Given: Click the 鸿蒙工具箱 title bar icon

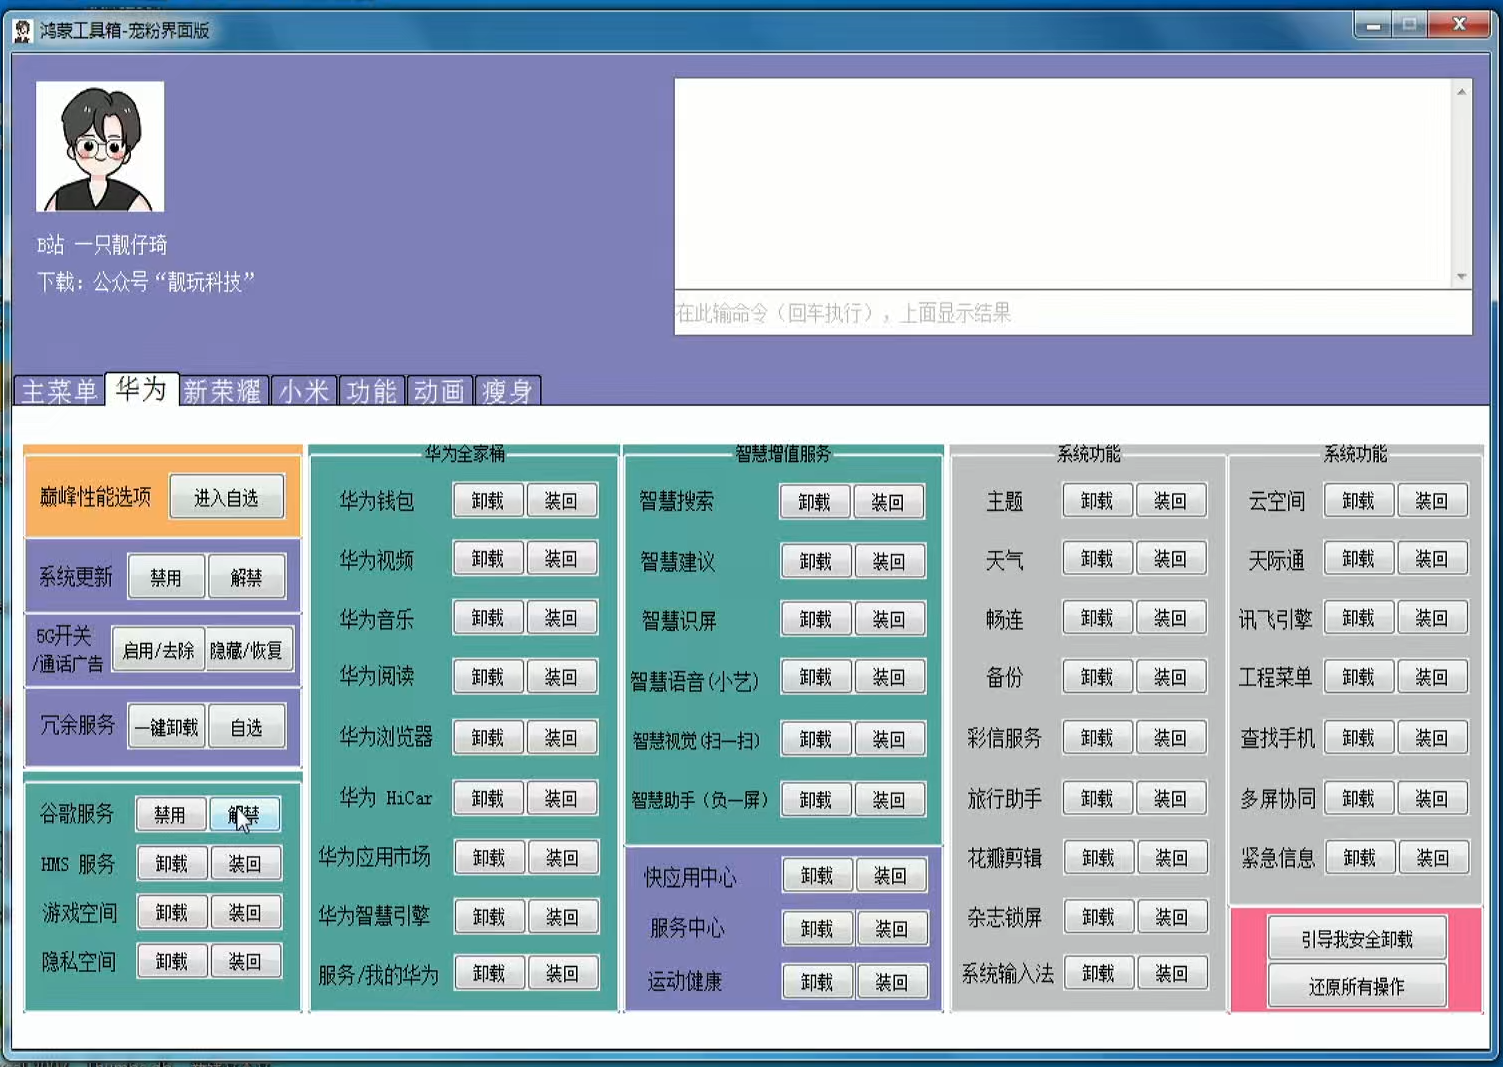Looking at the screenshot, I should [23, 31].
